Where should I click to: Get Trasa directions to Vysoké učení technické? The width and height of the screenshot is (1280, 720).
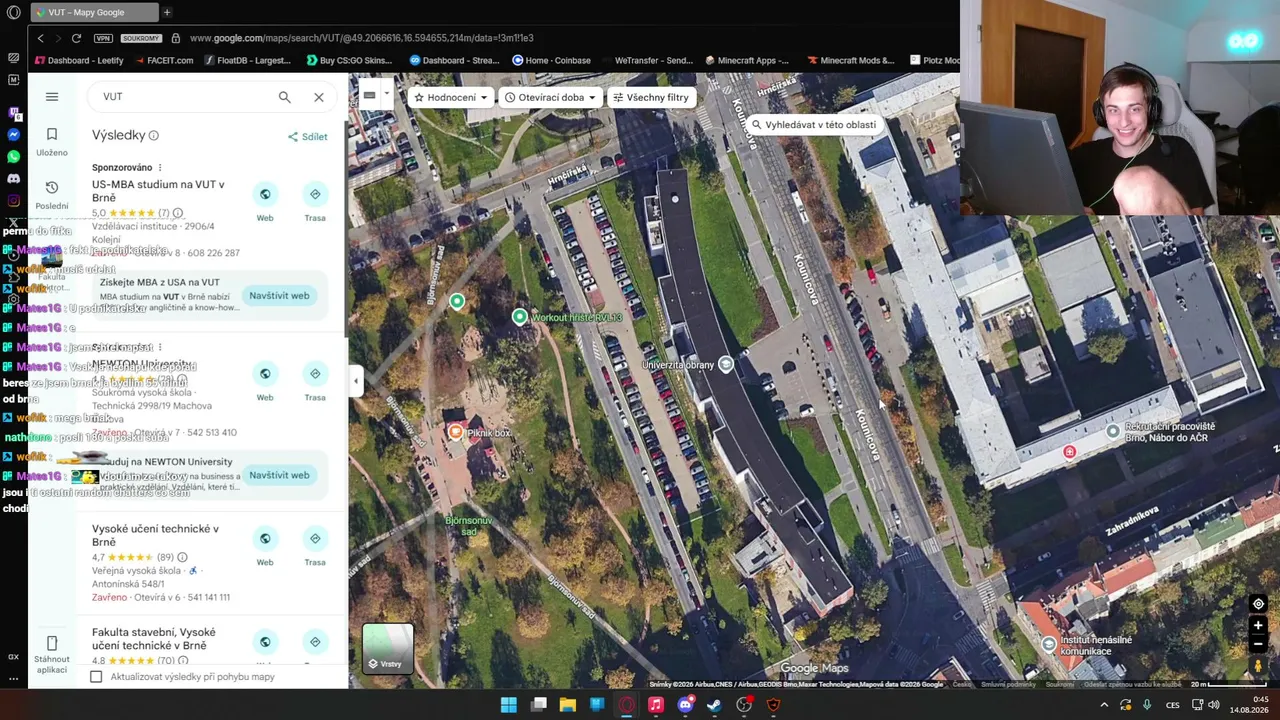315,547
